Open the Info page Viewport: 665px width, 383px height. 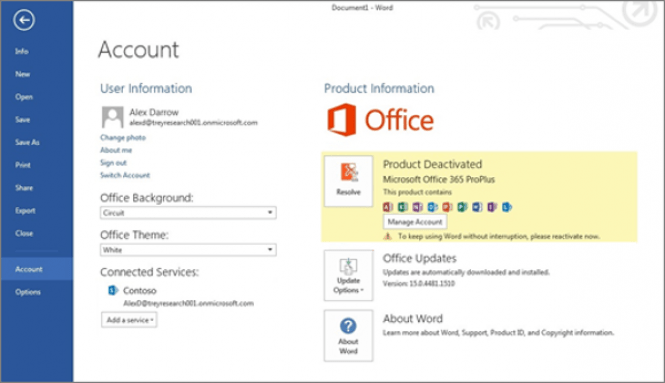22,51
